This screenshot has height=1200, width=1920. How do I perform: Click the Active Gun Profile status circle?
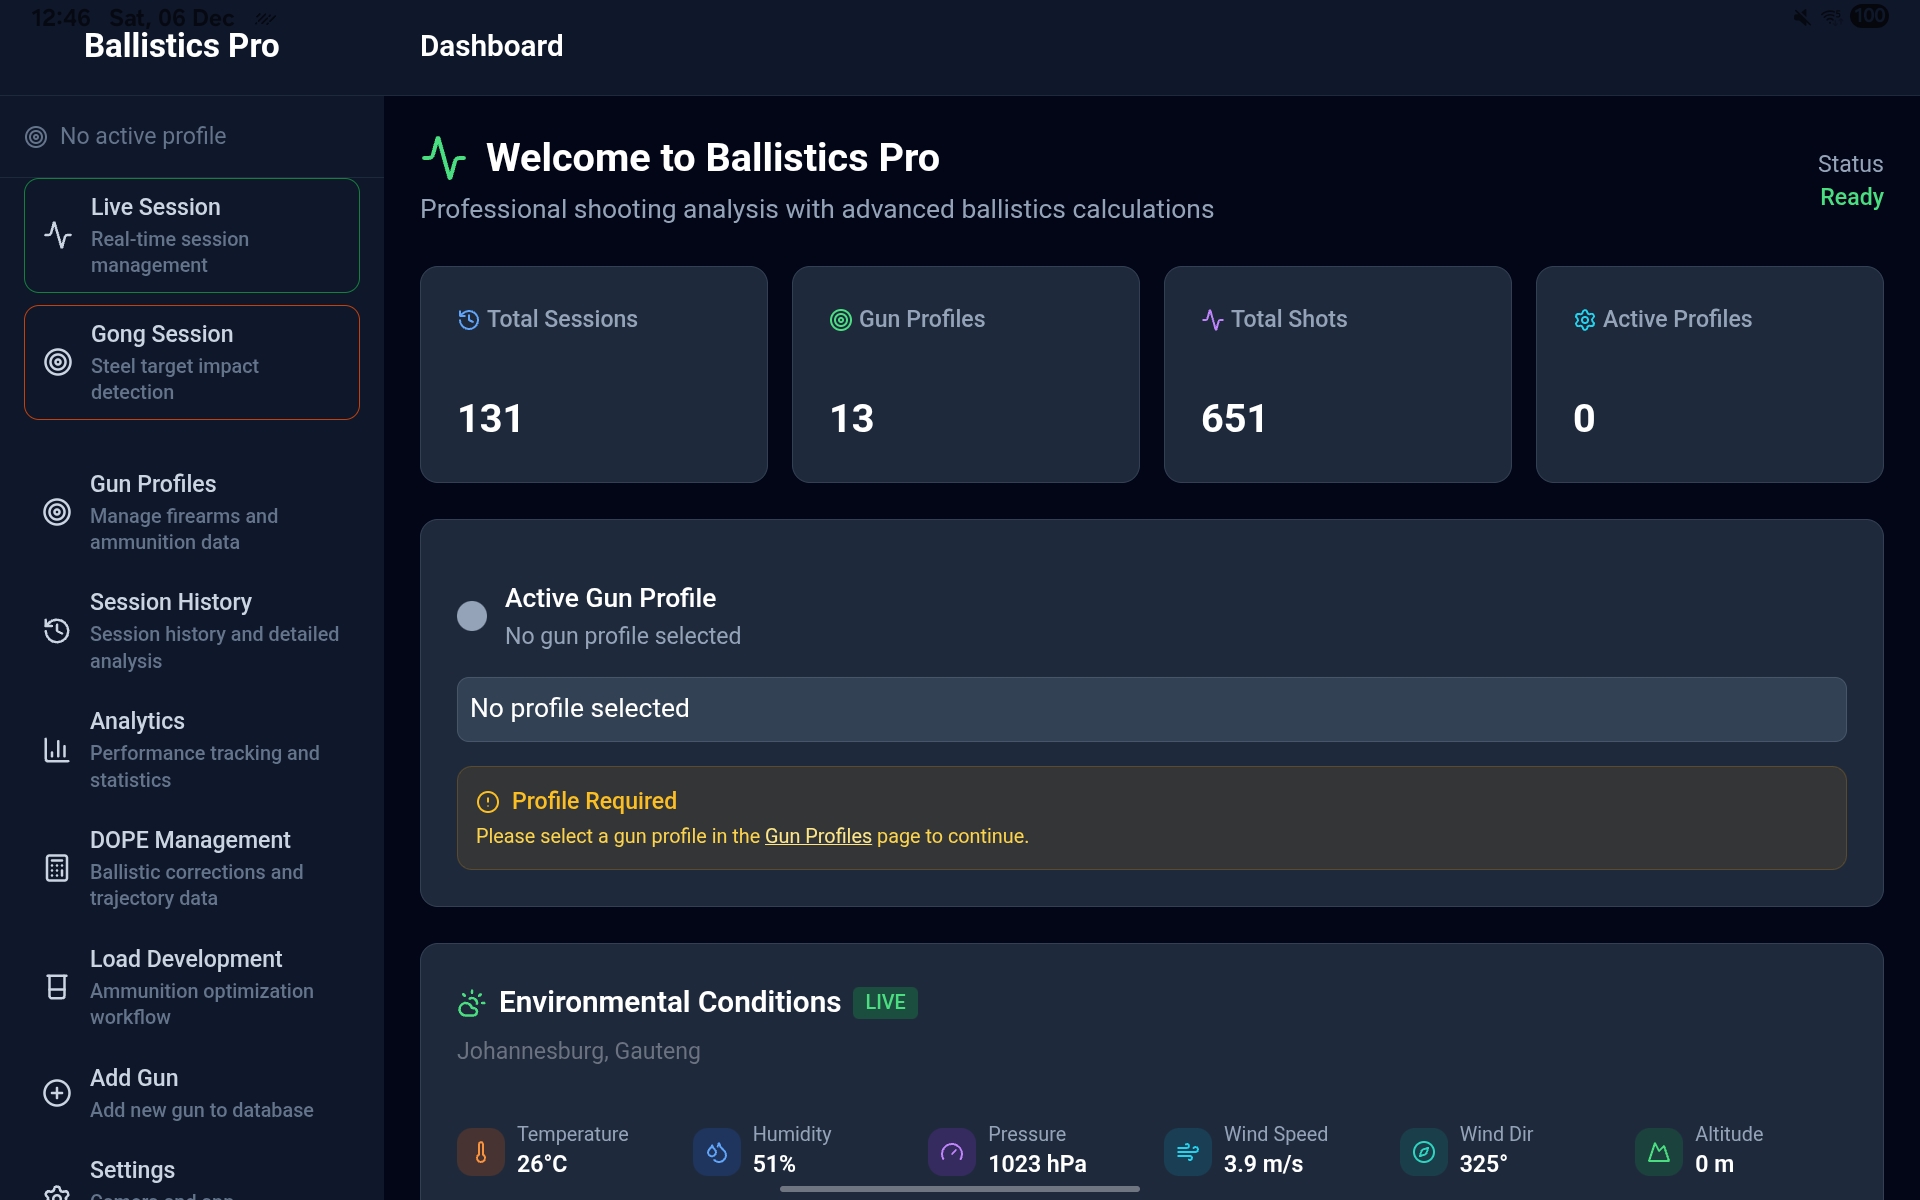471,616
